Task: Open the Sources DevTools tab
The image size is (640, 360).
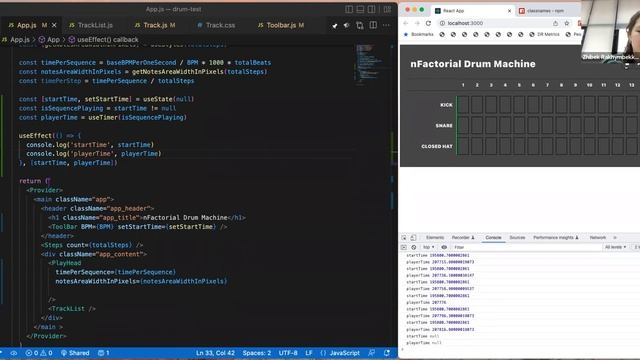Action: [517, 238]
